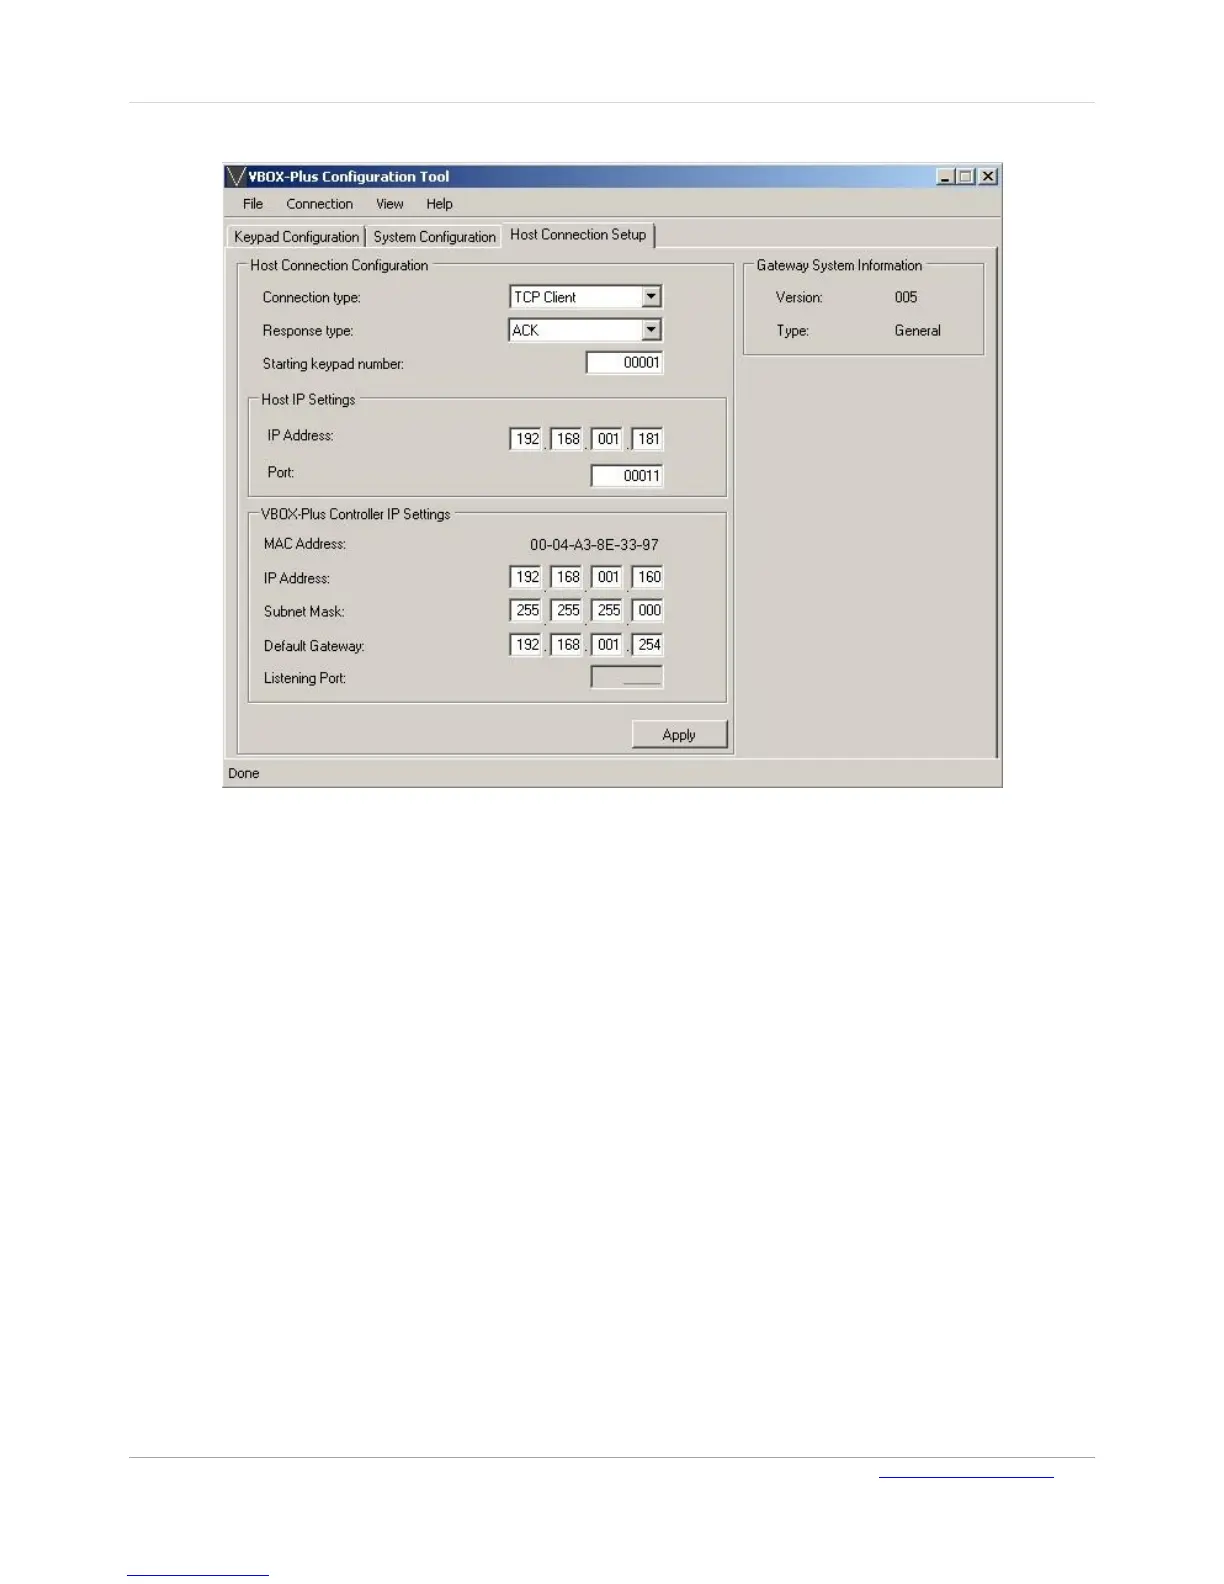Image resolution: width=1224 pixels, height=1584 pixels.
Task: Open the View menu
Action: click(x=390, y=204)
